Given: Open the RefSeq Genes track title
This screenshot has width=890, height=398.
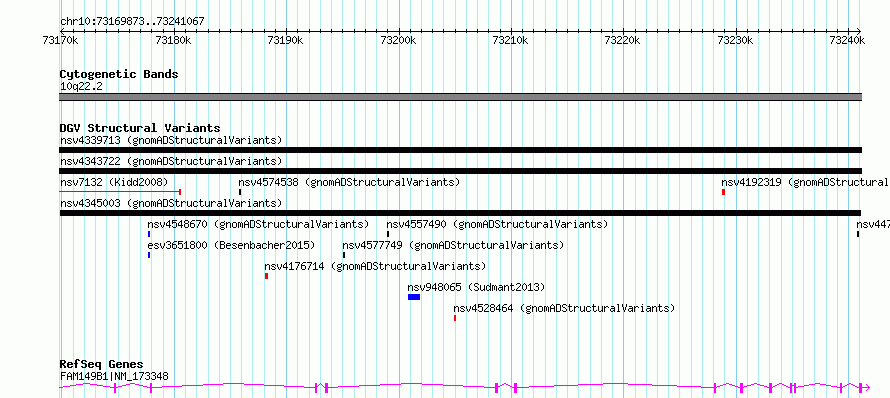Looking at the screenshot, I should pos(102,365).
